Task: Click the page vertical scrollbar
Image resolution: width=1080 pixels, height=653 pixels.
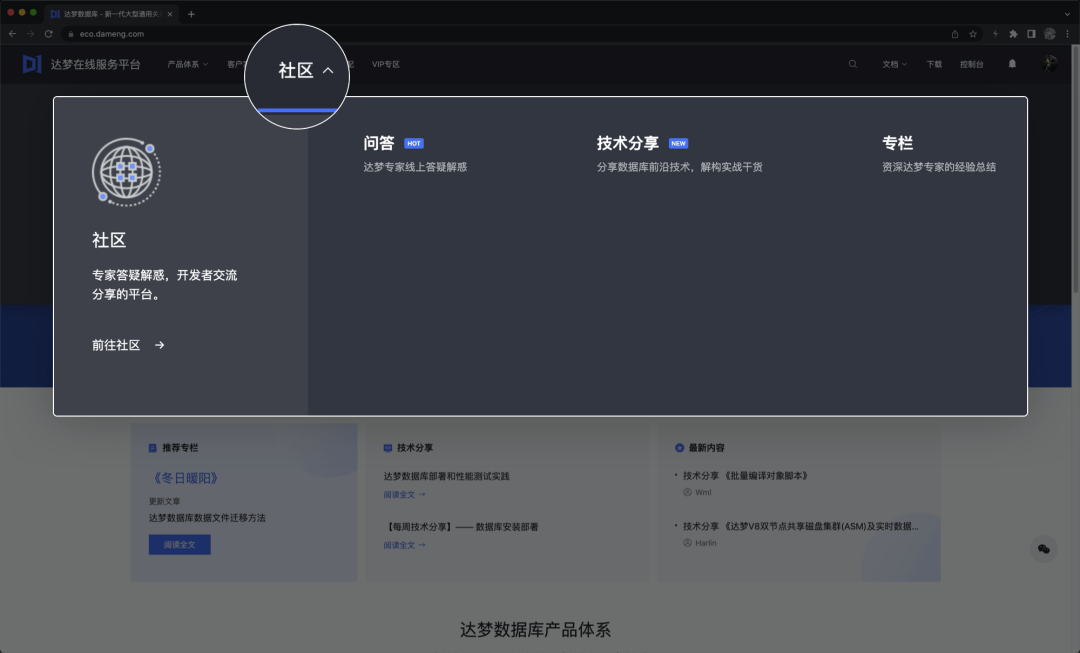Action: (x=1075, y=169)
